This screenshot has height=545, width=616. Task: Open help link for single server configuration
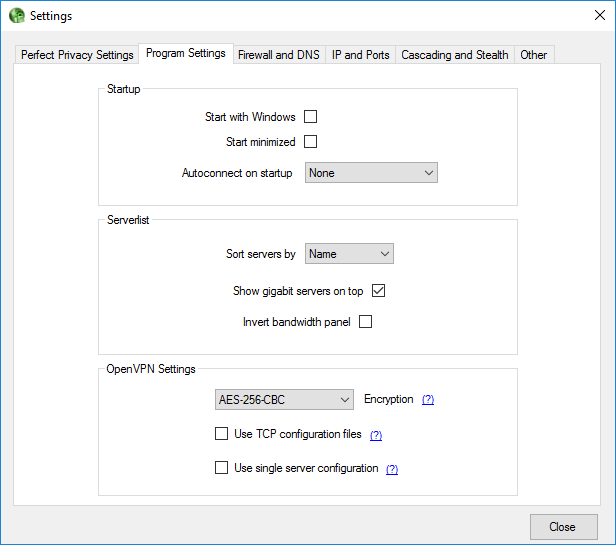point(392,469)
